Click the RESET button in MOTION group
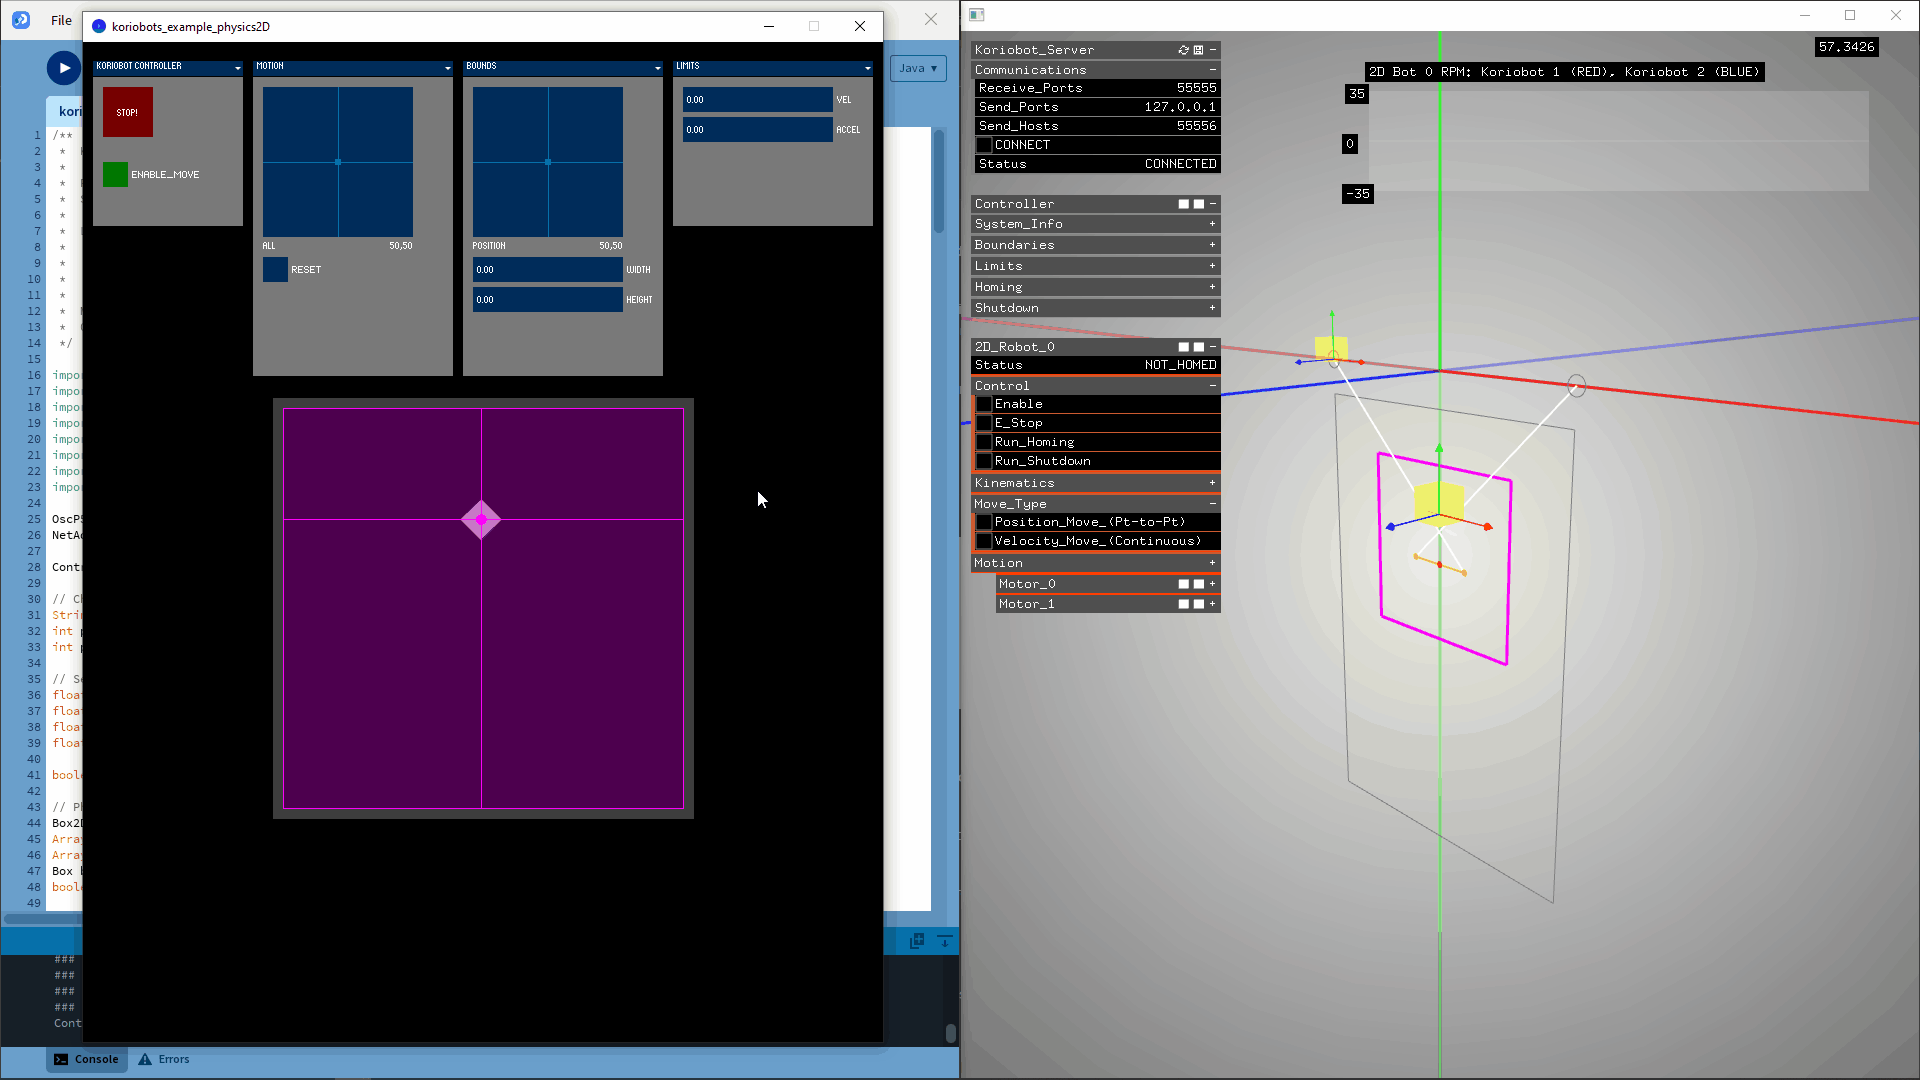This screenshot has height=1080, width=1920. tap(275, 270)
